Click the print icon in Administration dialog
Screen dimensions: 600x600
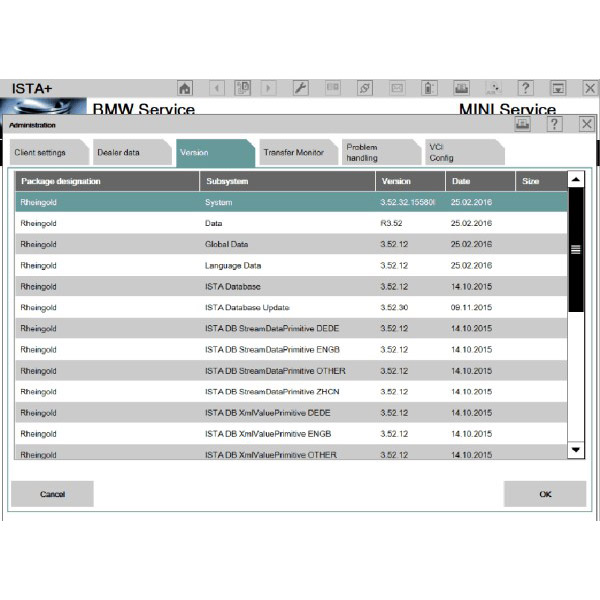point(522,124)
